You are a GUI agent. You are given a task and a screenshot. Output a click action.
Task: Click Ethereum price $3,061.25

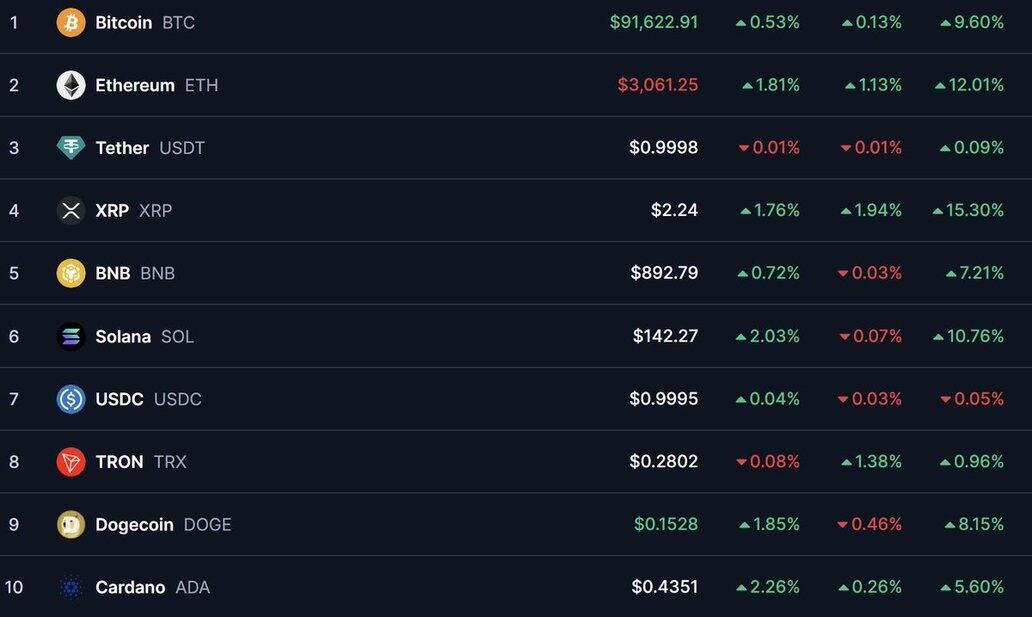658,85
